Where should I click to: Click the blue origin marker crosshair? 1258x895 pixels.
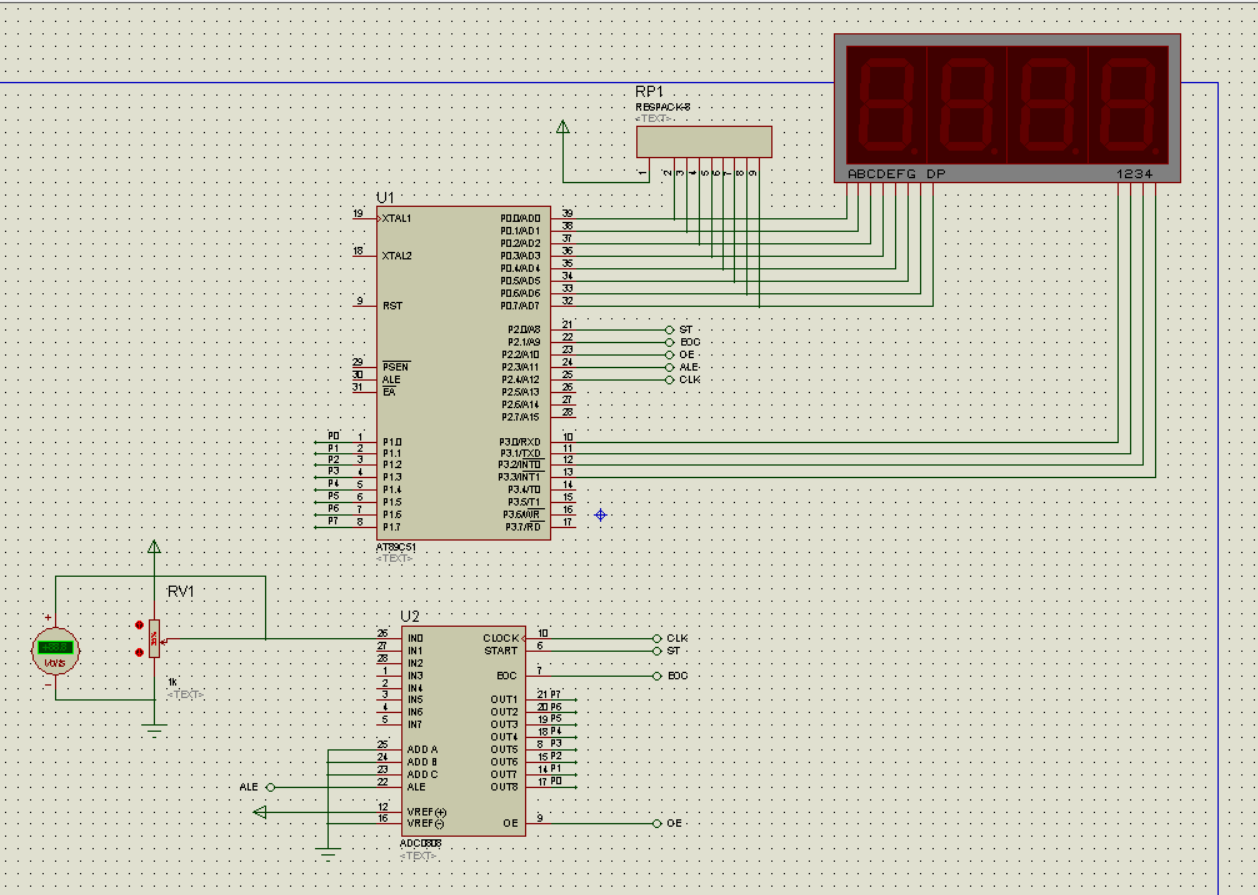point(600,515)
